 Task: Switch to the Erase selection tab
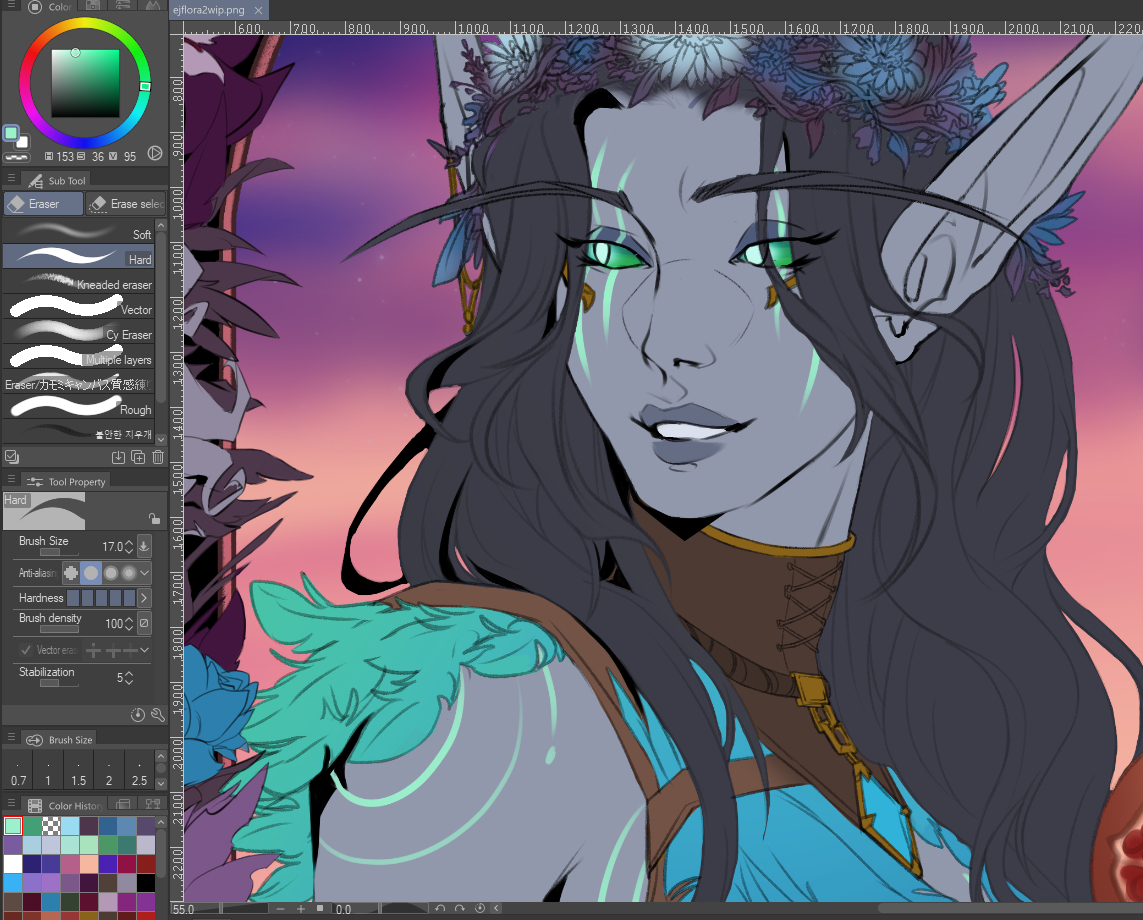click(126, 204)
